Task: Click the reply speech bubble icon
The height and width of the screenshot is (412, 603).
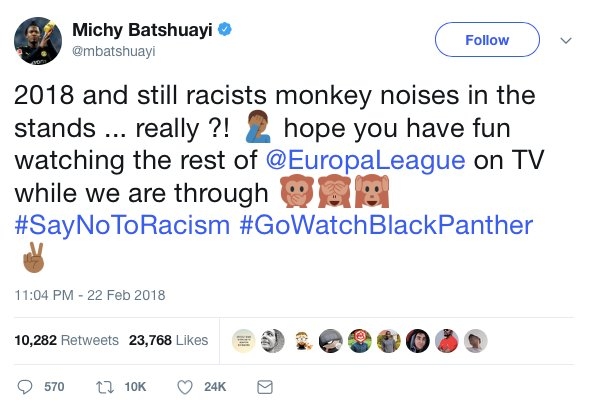Action: click(27, 385)
